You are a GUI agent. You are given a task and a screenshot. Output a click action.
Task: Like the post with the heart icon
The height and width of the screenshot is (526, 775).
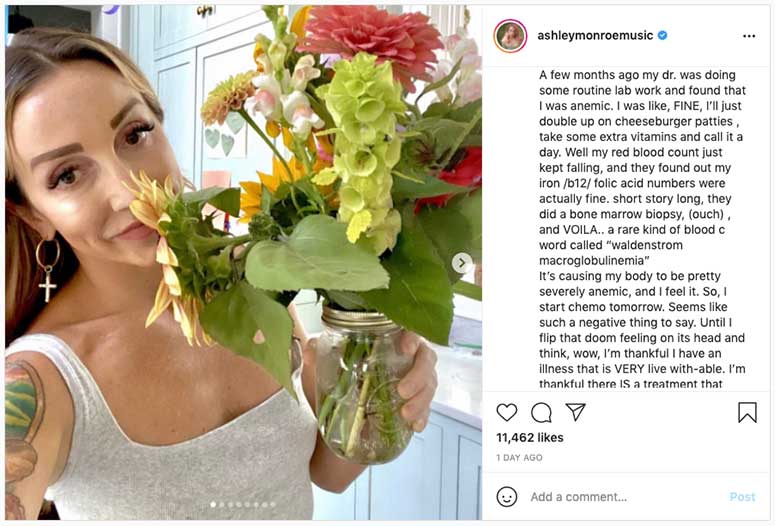[507, 412]
